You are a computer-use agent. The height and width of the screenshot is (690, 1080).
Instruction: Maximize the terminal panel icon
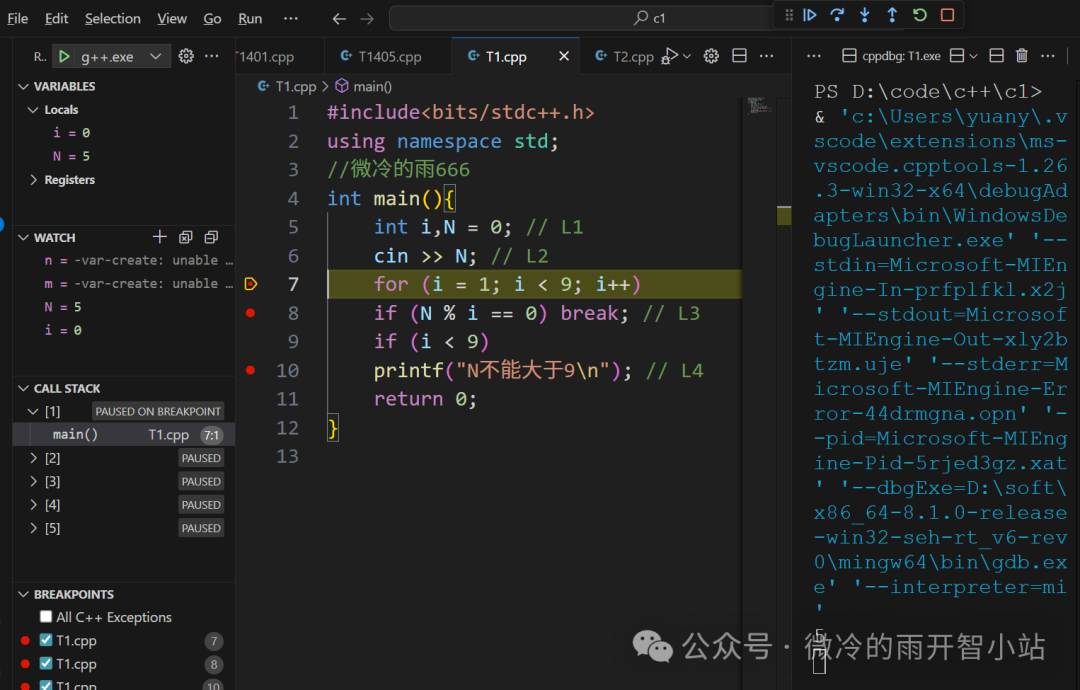996,56
